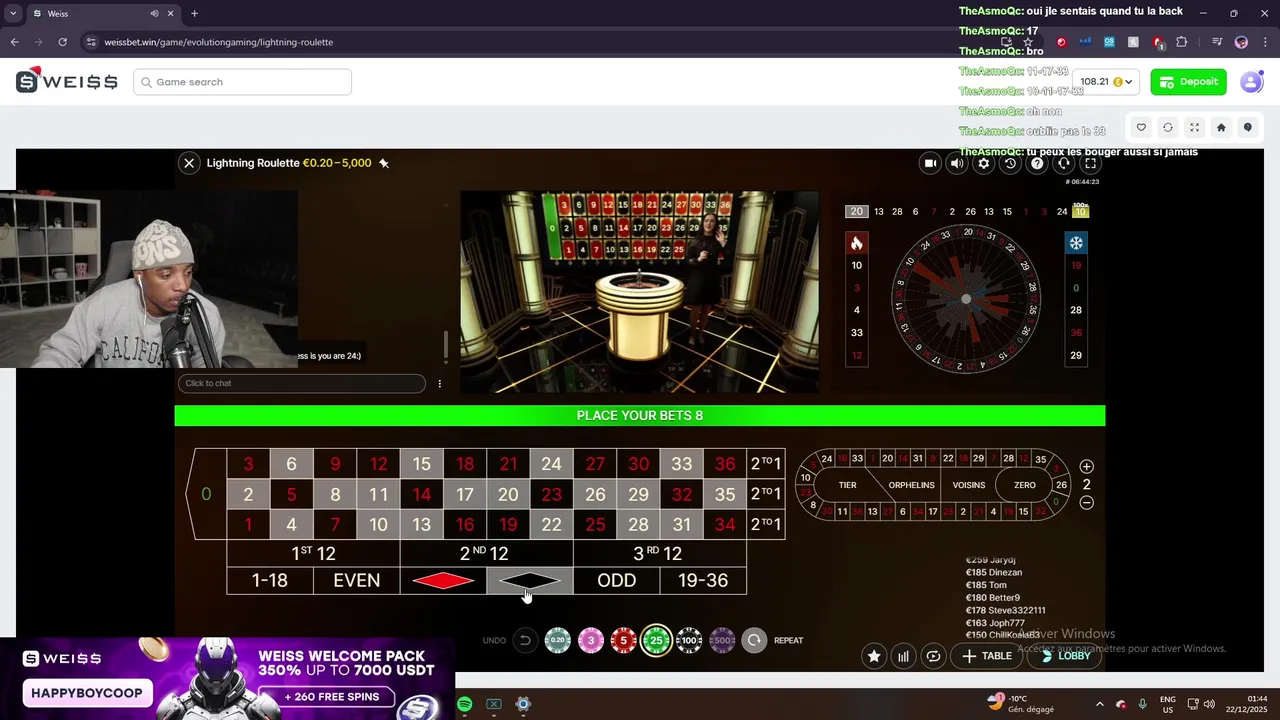Show cold numbers via the snowflake icon

click(1076, 243)
